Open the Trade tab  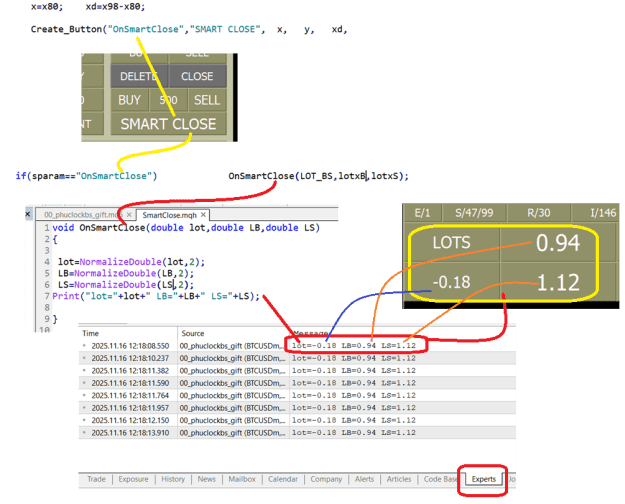96,479
